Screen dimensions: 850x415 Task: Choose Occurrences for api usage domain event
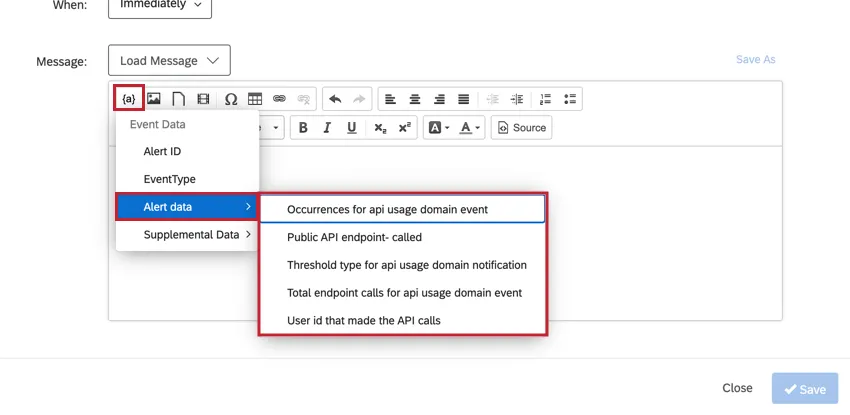click(402, 209)
